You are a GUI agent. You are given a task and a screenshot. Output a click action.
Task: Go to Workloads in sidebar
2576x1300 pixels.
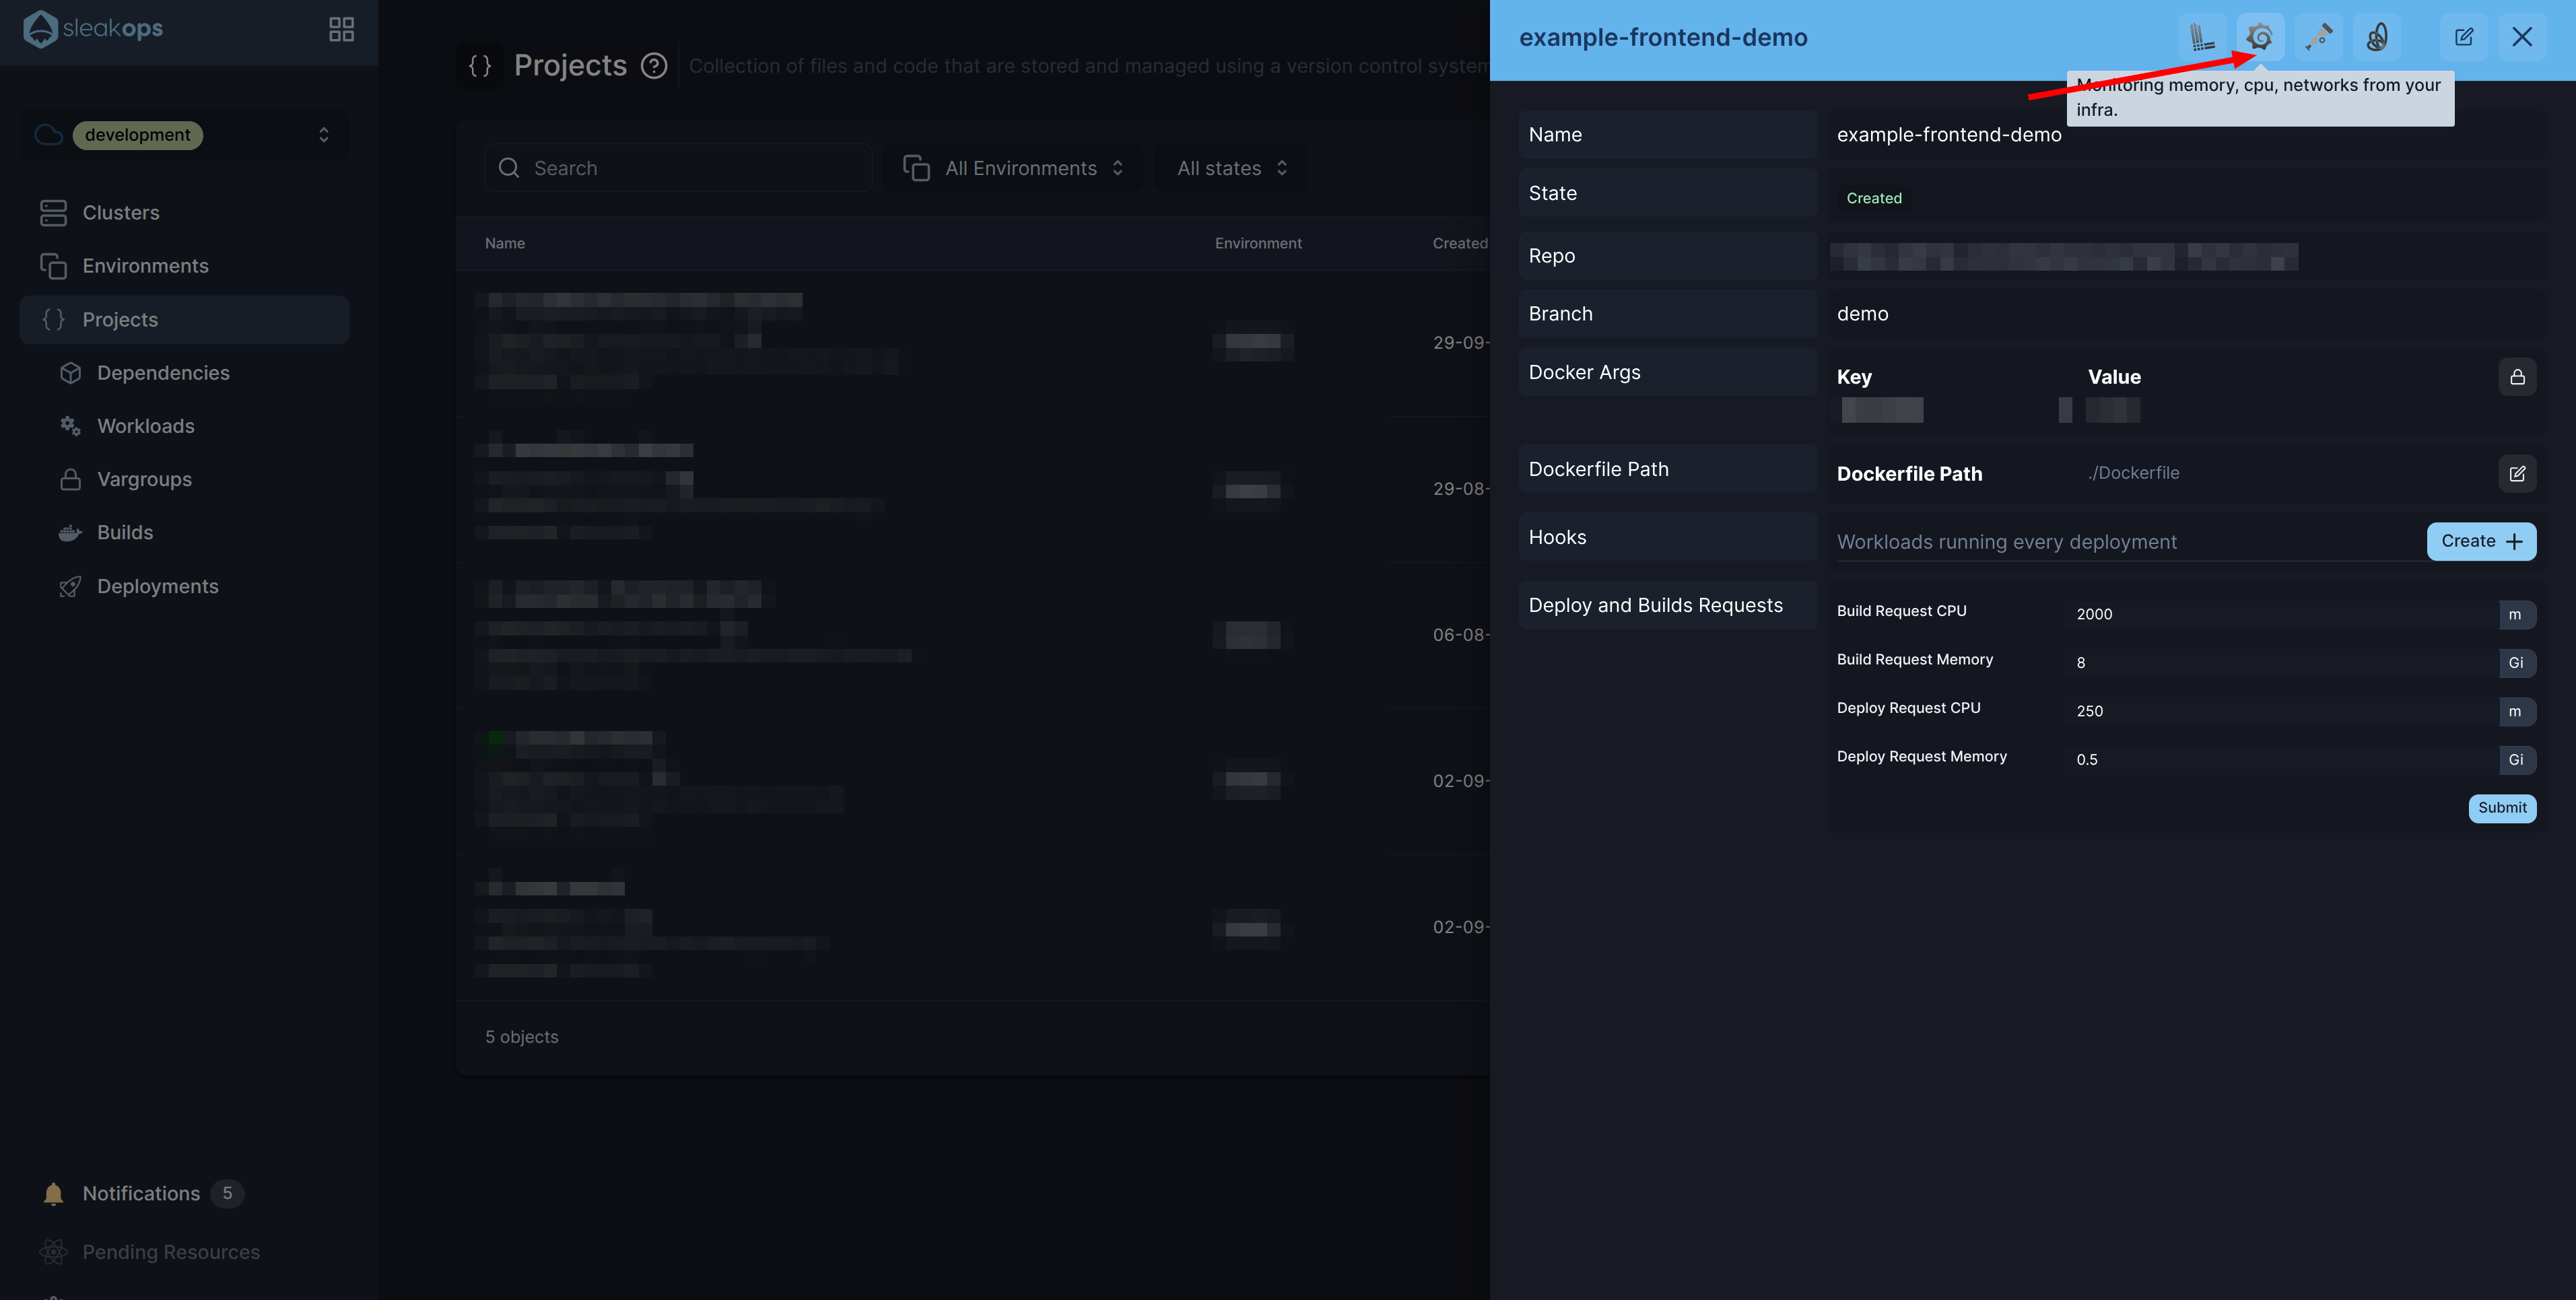pos(146,426)
